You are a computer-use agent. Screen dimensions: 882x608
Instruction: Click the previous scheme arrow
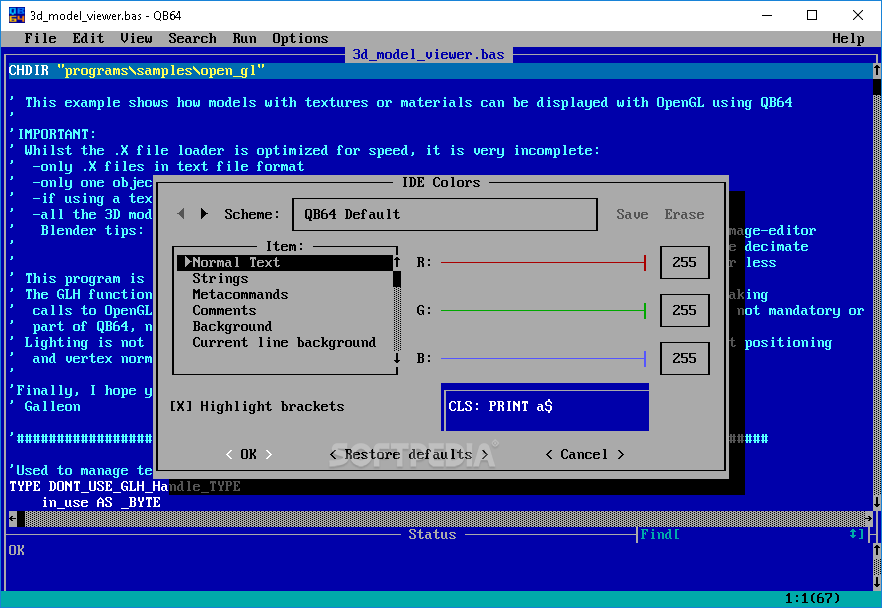click(181, 213)
